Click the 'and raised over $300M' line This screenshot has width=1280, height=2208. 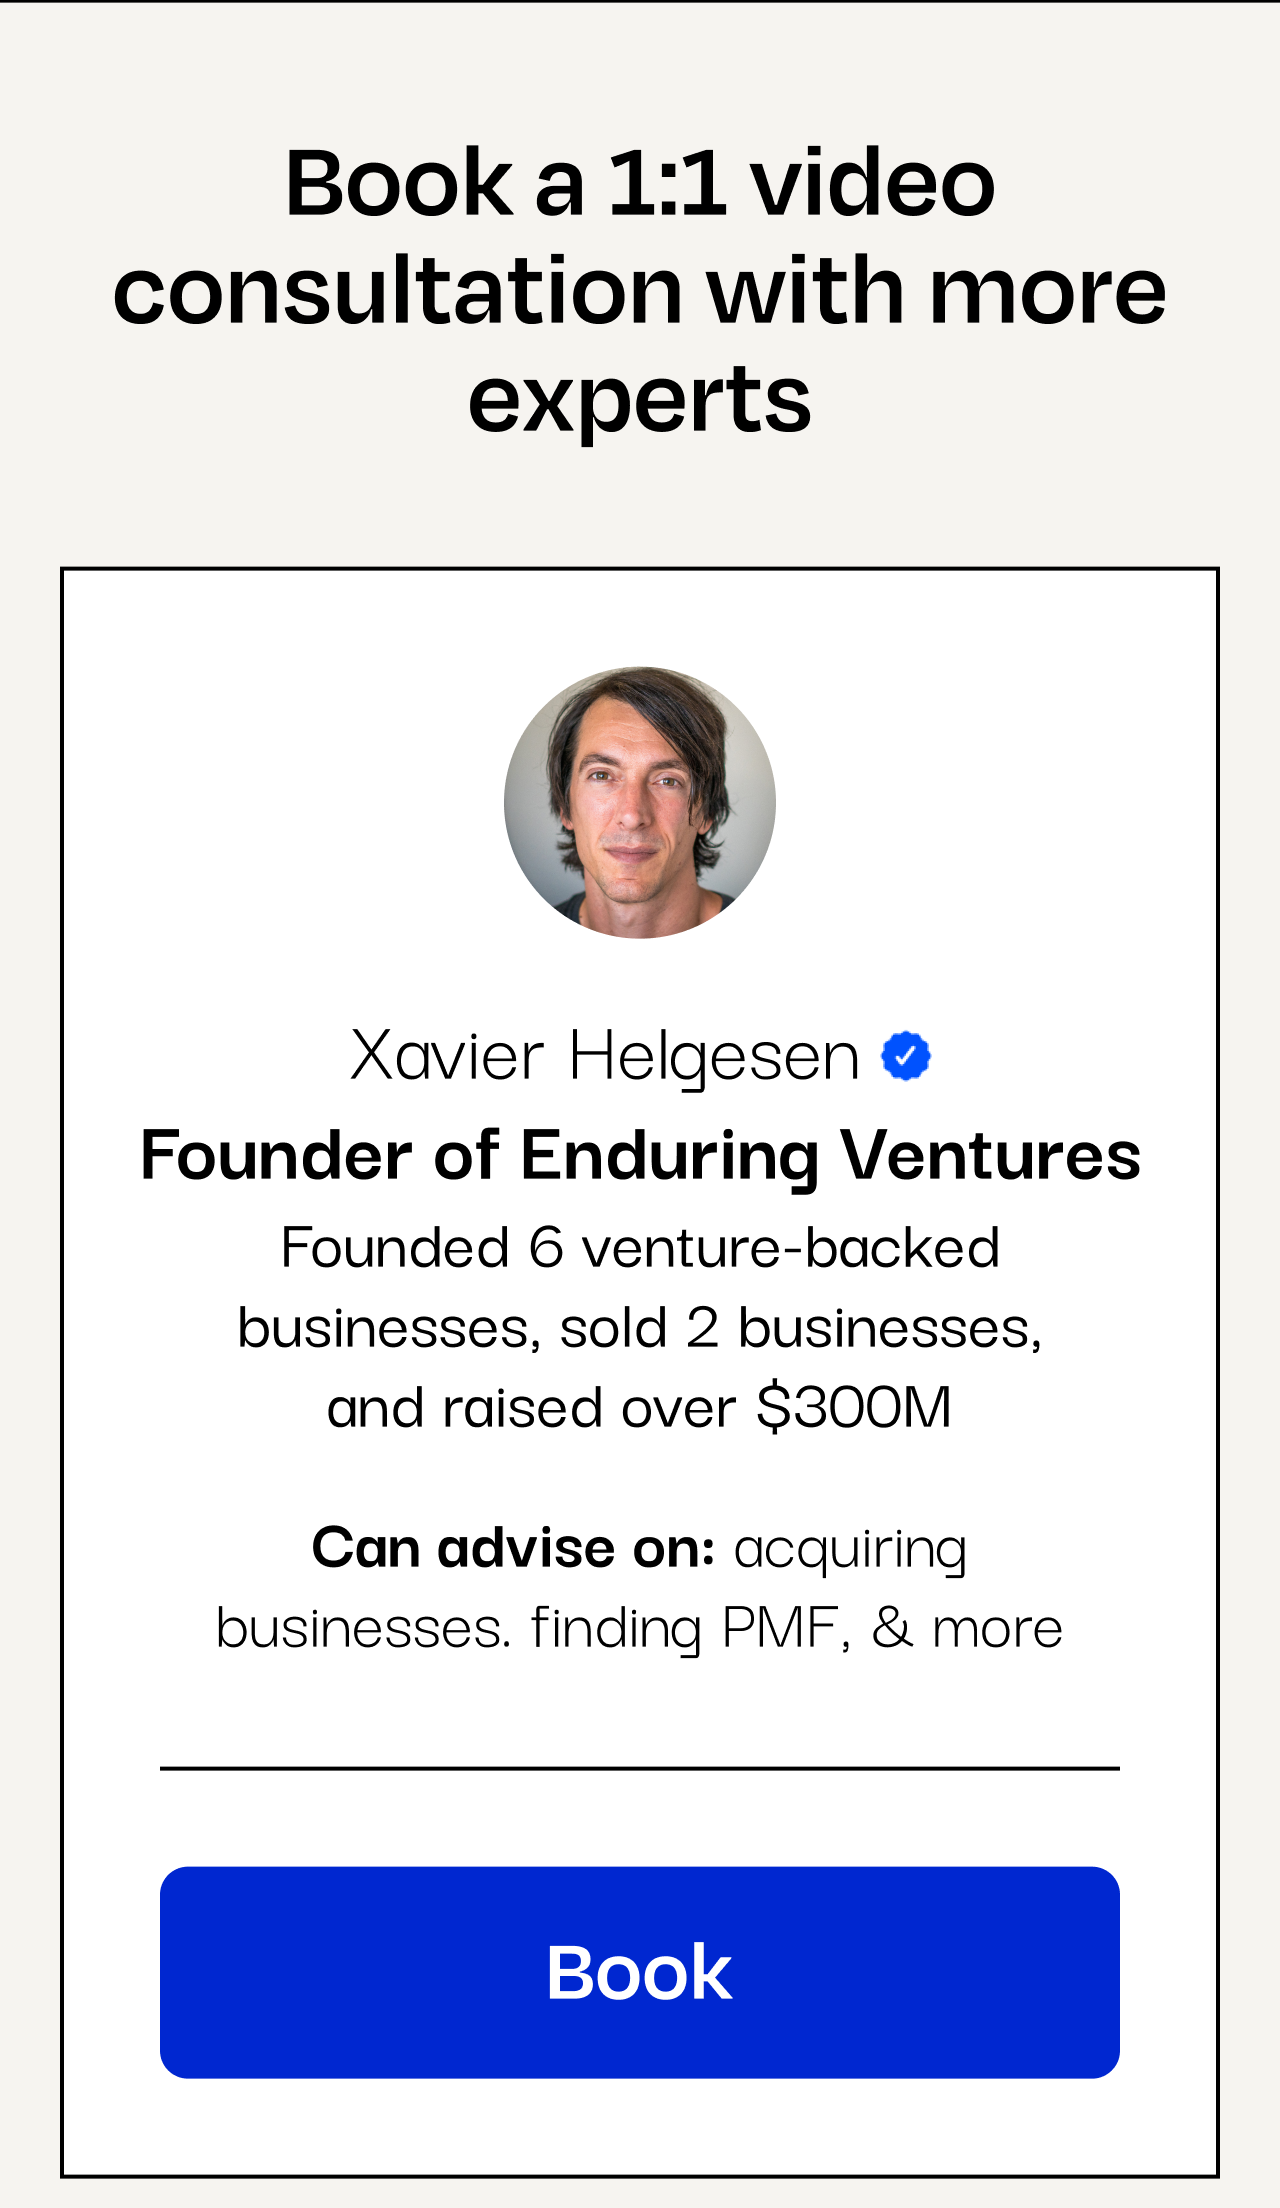[640, 1408]
